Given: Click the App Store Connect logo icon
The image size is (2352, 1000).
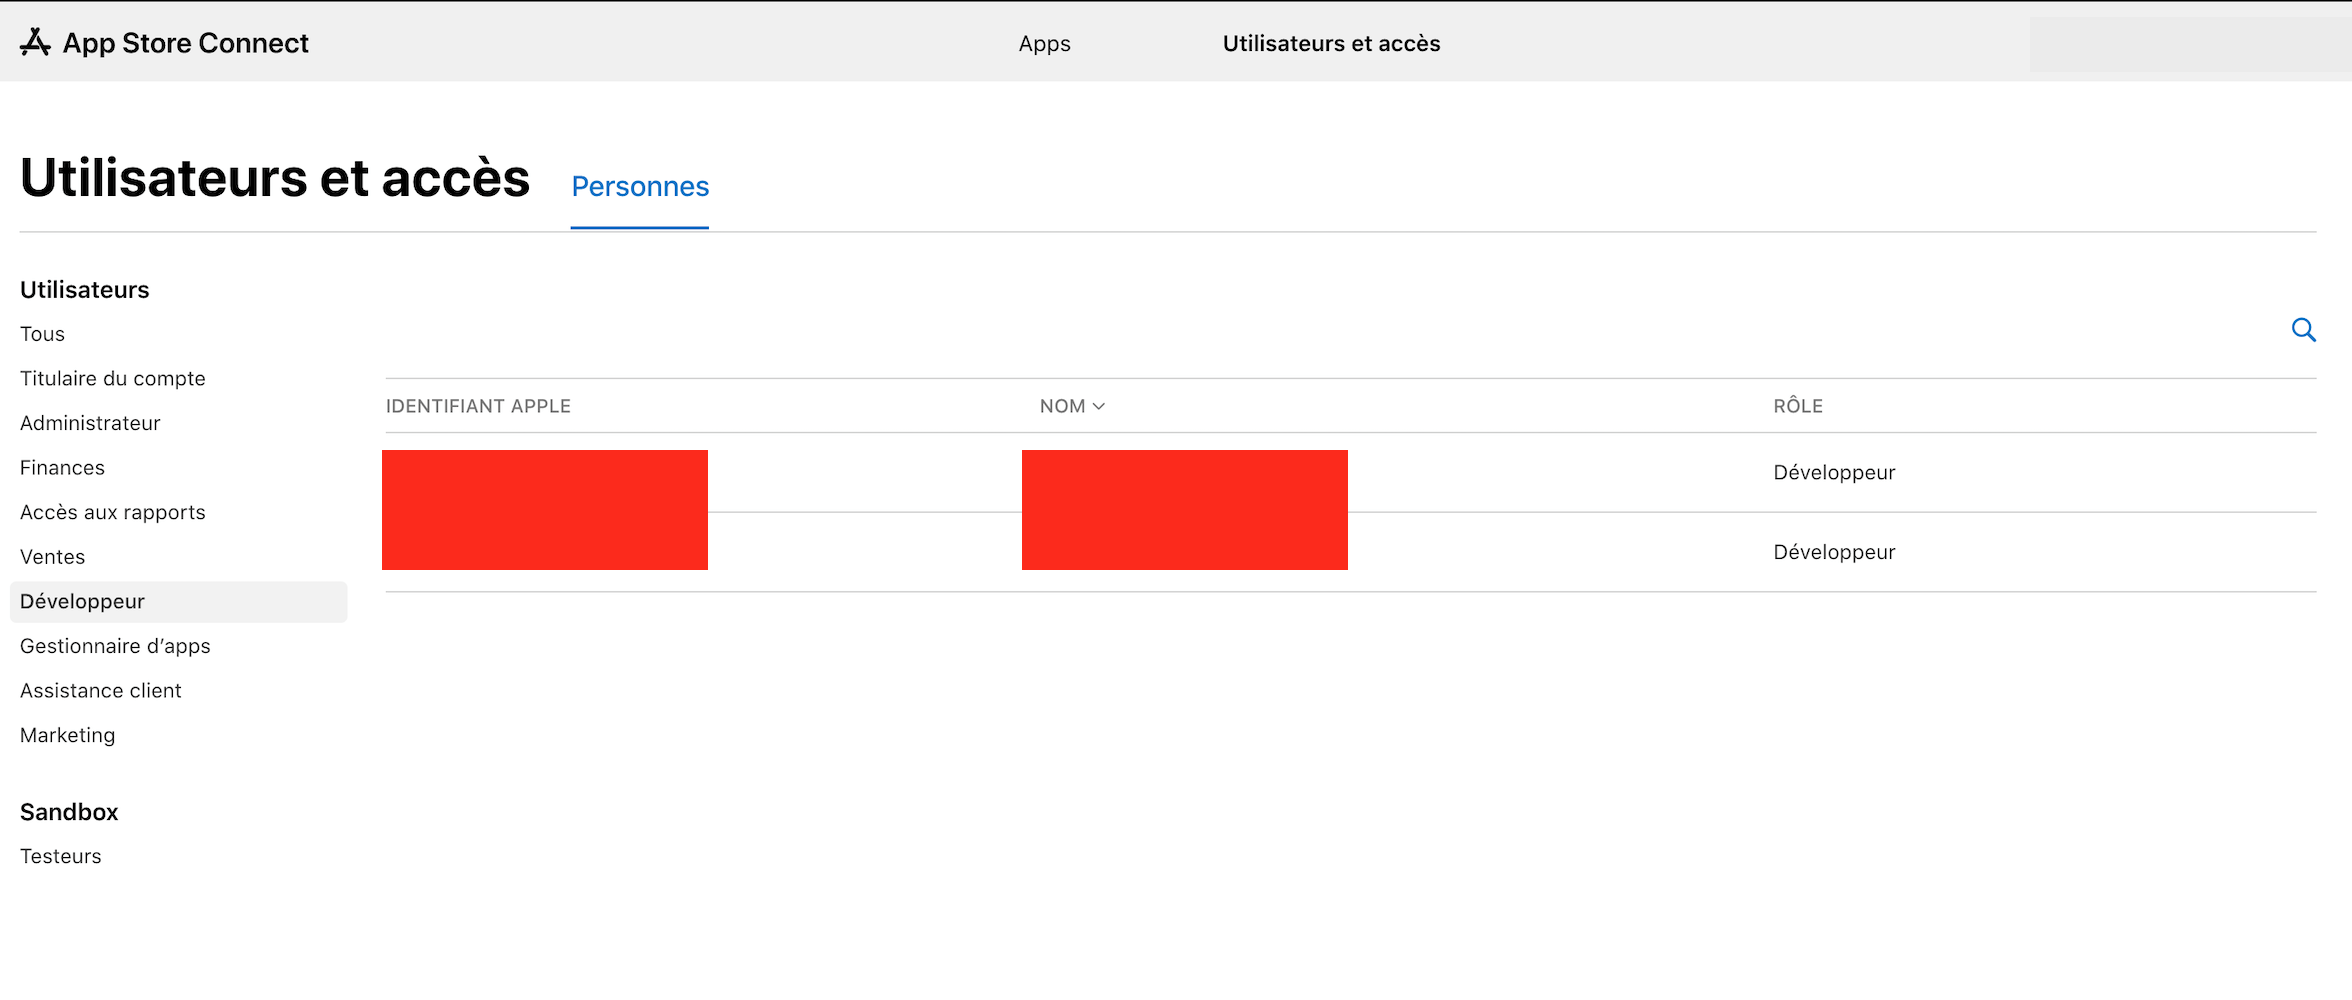Looking at the screenshot, I should (35, 42).
